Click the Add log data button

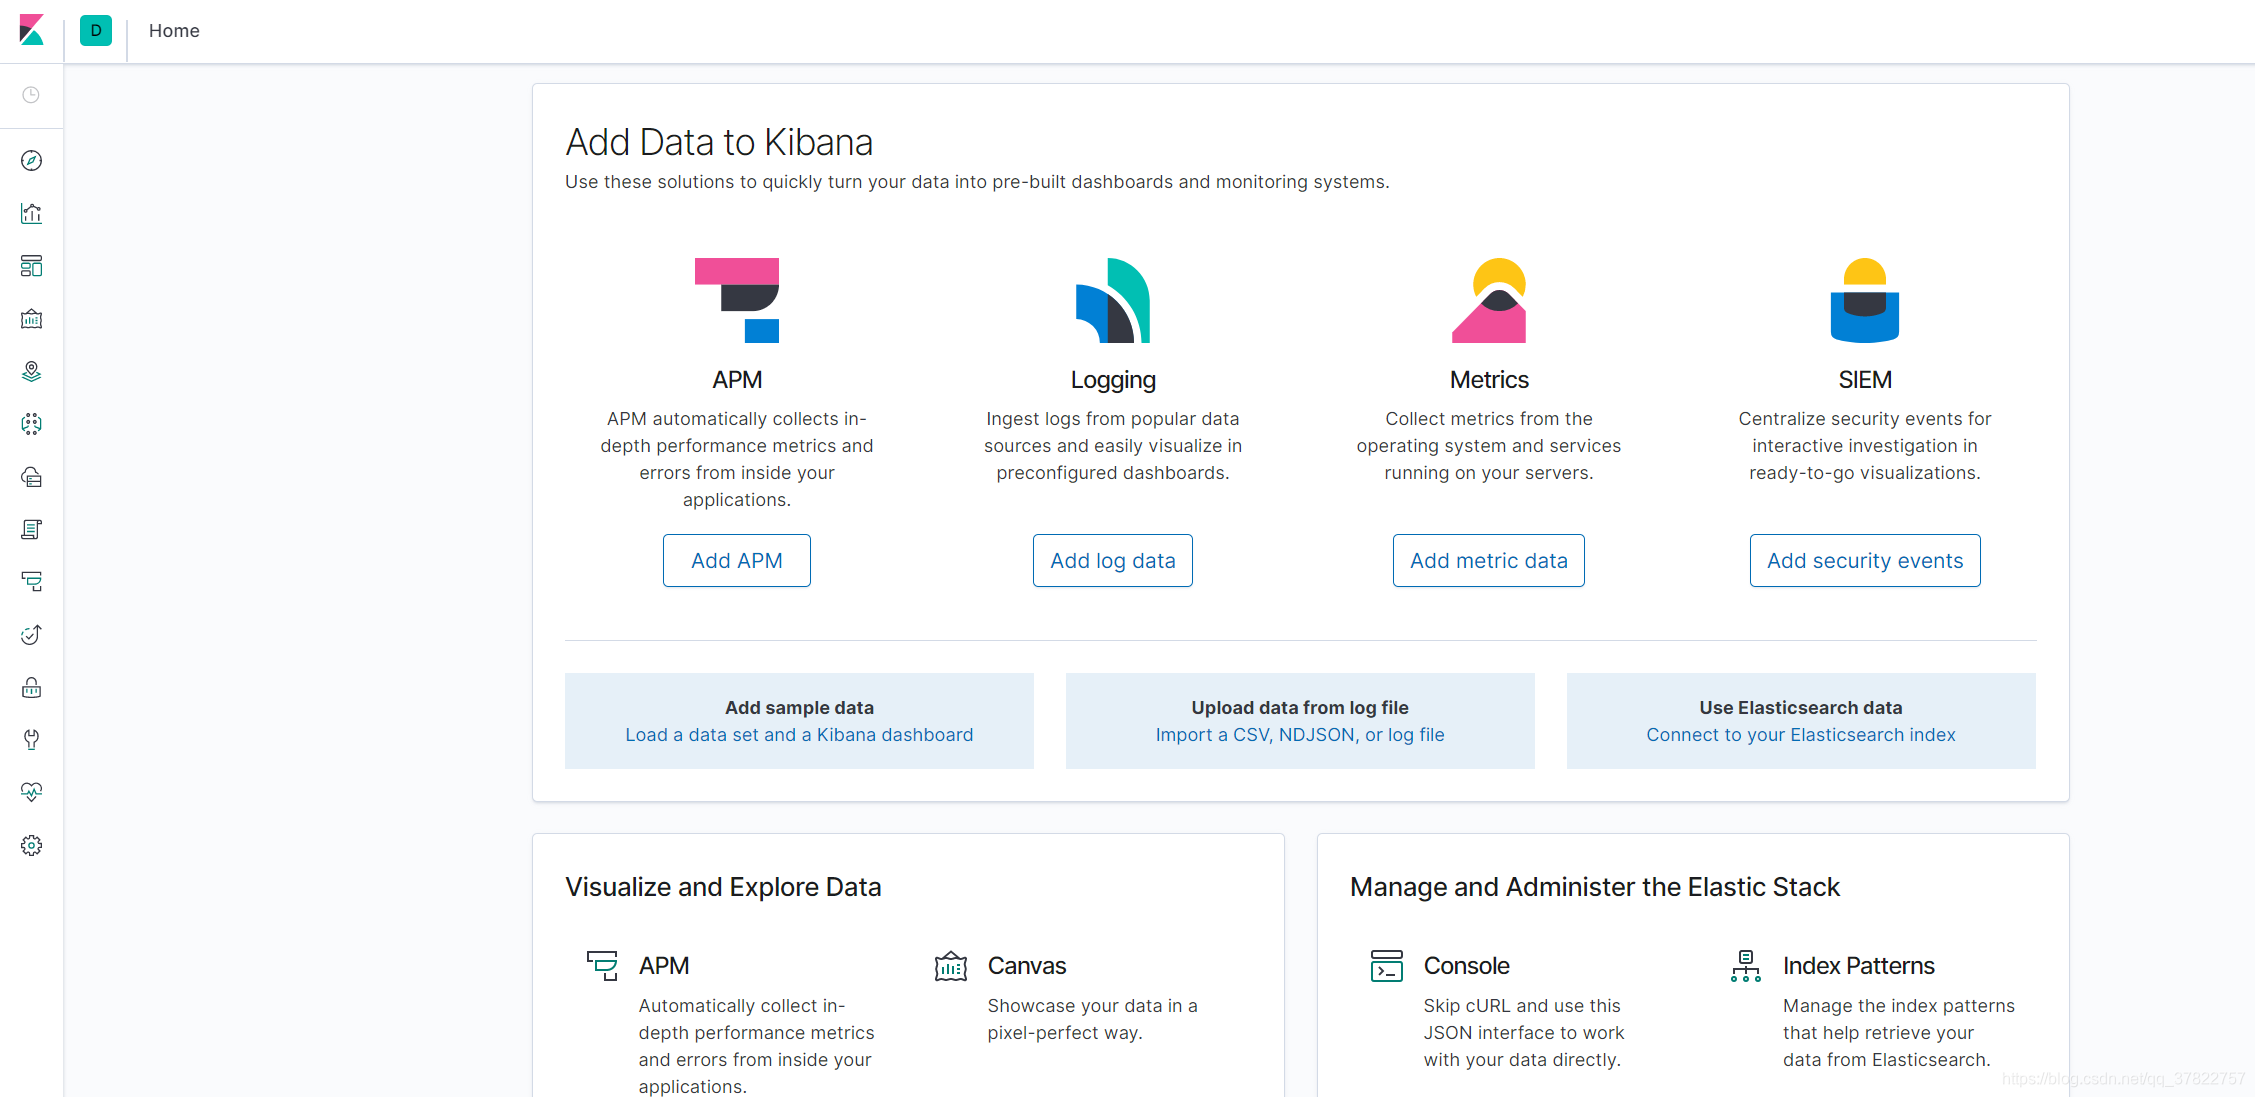coord(1112,561)
